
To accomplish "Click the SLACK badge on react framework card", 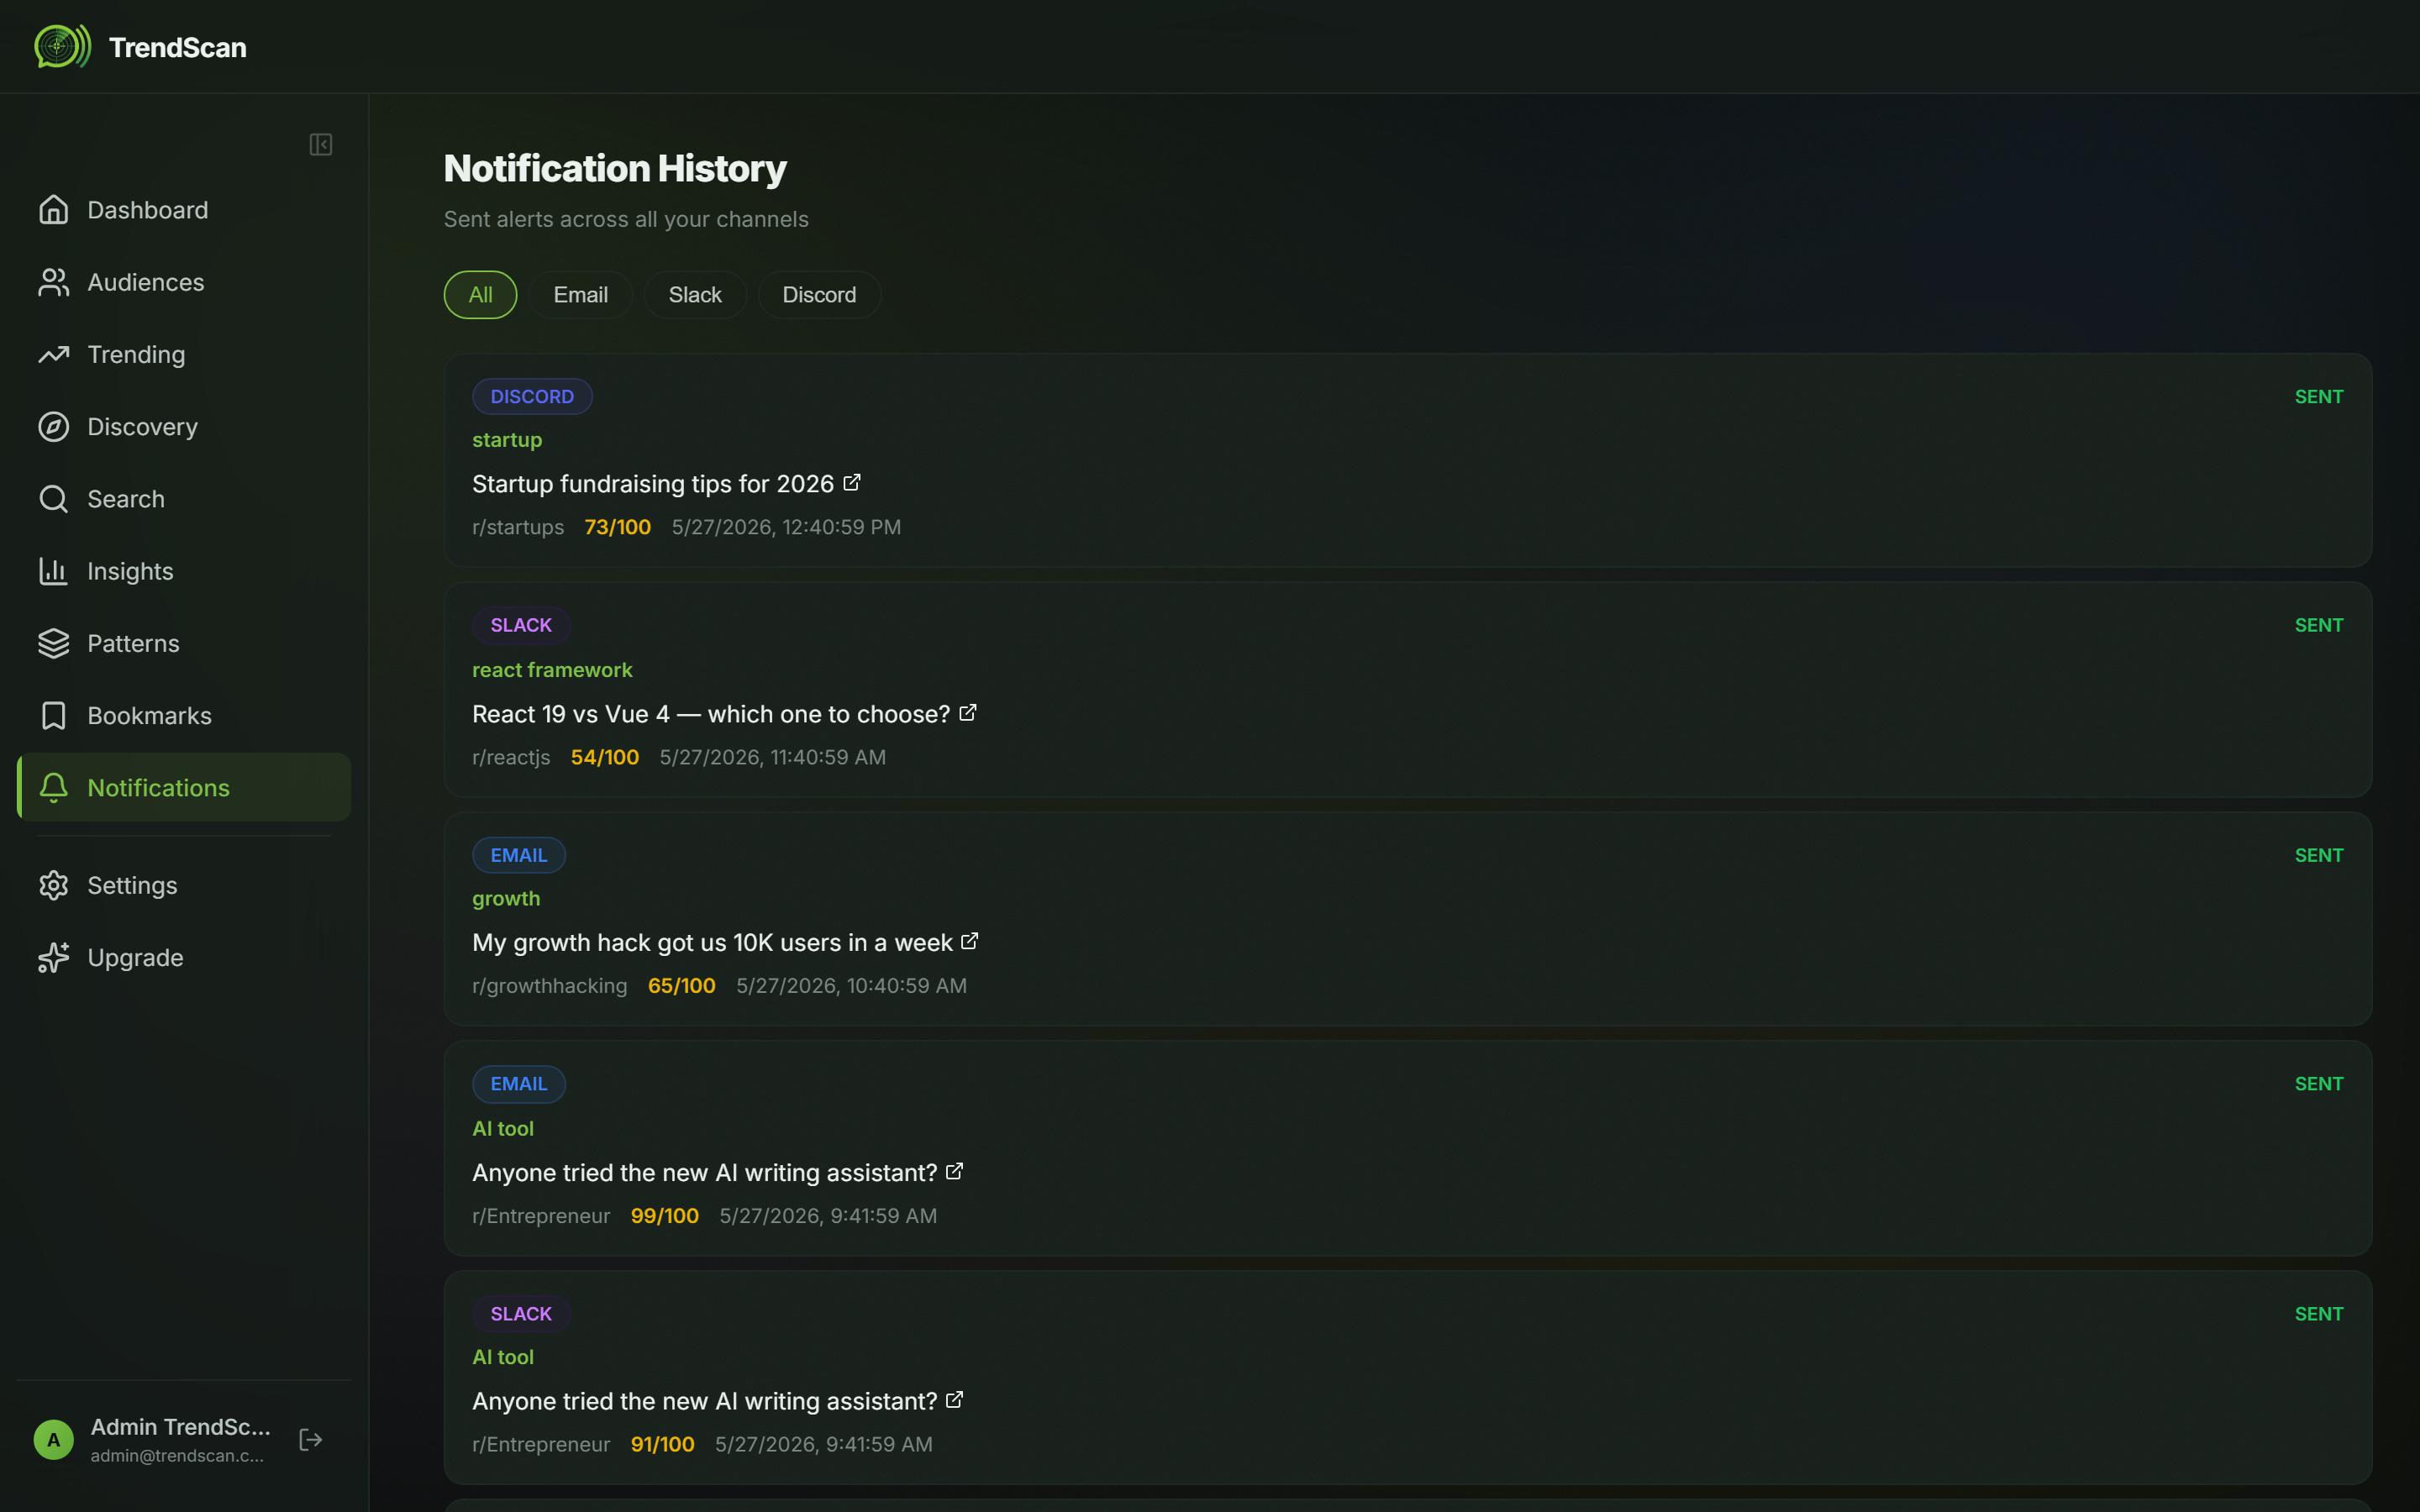I will pos(521,625).
